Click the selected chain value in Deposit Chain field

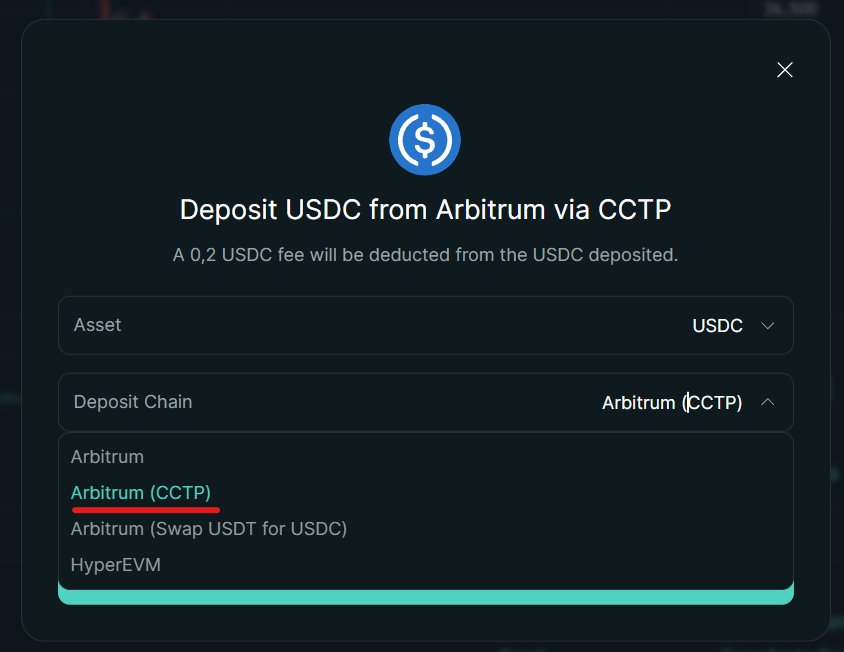click(x=671, y=403)
